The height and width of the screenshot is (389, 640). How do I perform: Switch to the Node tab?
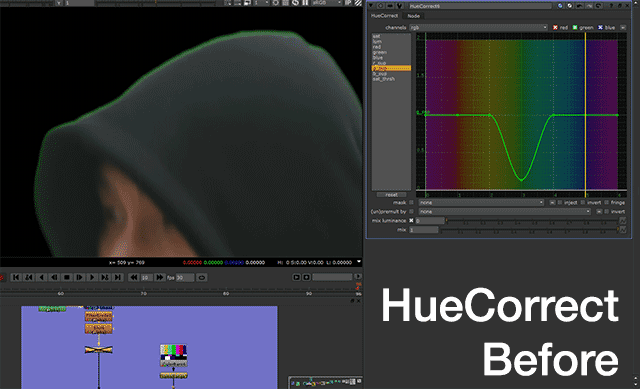pyautogui.click(x=413, y=16)
